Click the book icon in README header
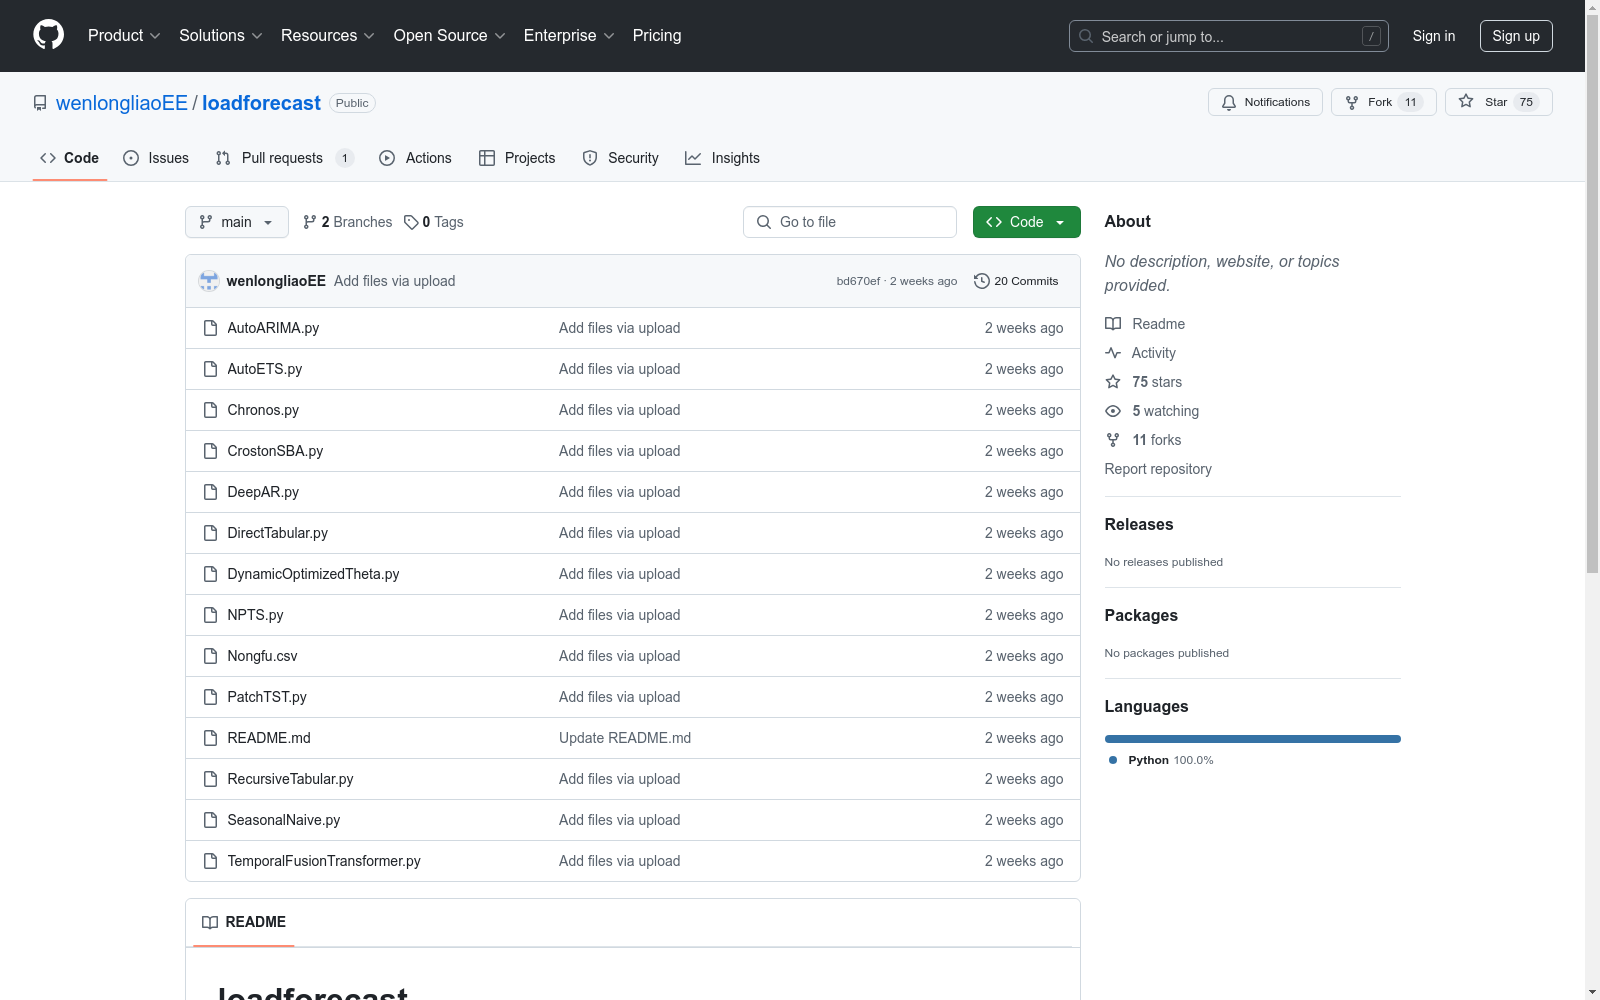The image size is (1600, 1000). point(210,922)
